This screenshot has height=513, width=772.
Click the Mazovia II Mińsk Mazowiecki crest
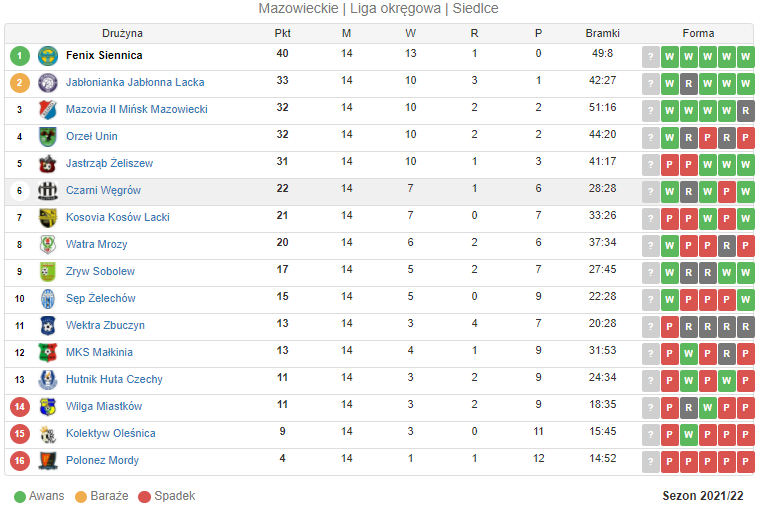[x=48, y=110]
